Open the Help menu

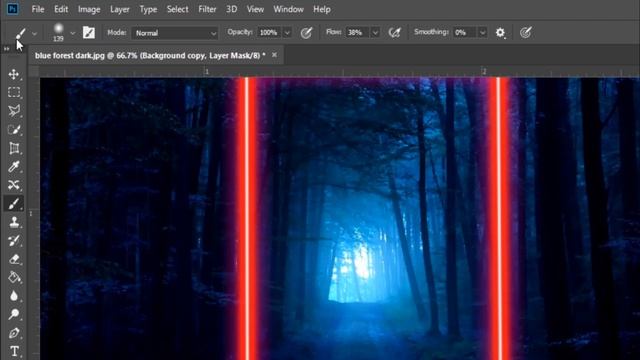pyautogui.click(x=322, y=9)
